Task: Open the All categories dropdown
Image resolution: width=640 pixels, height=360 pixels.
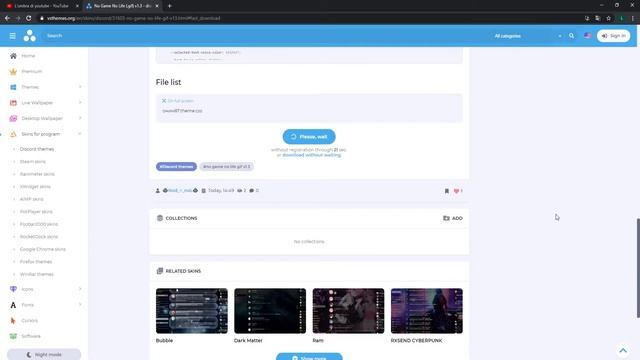Action: [528, 36]
